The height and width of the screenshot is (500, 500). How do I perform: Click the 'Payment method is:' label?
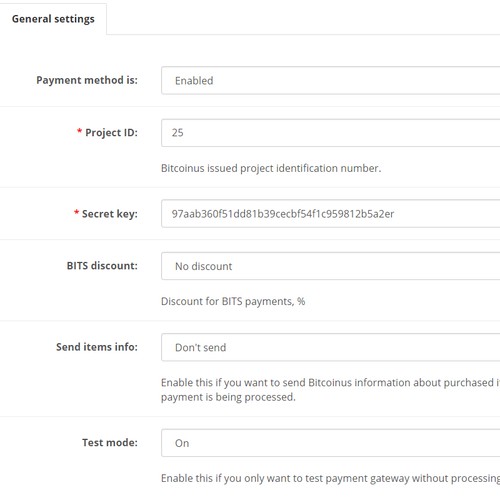point(87,80)
